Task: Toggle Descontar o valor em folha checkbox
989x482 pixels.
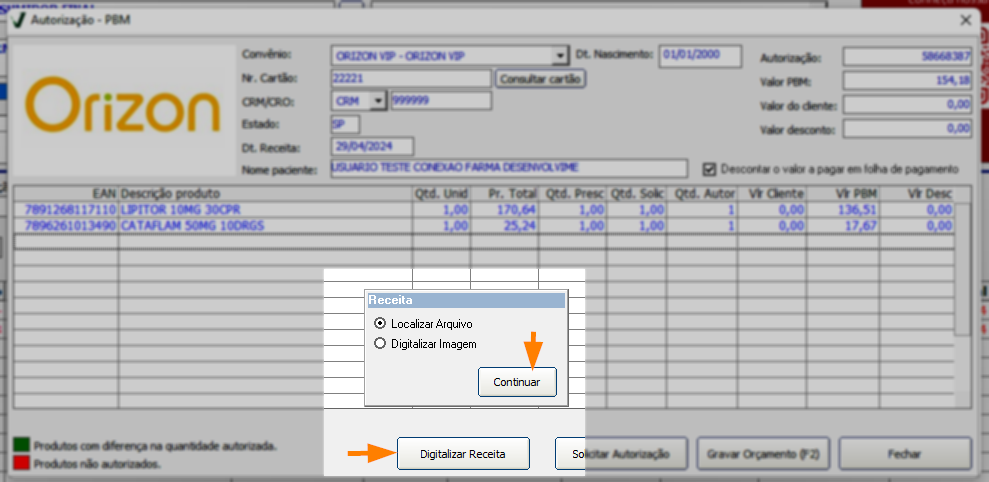Action: [710, 169]
